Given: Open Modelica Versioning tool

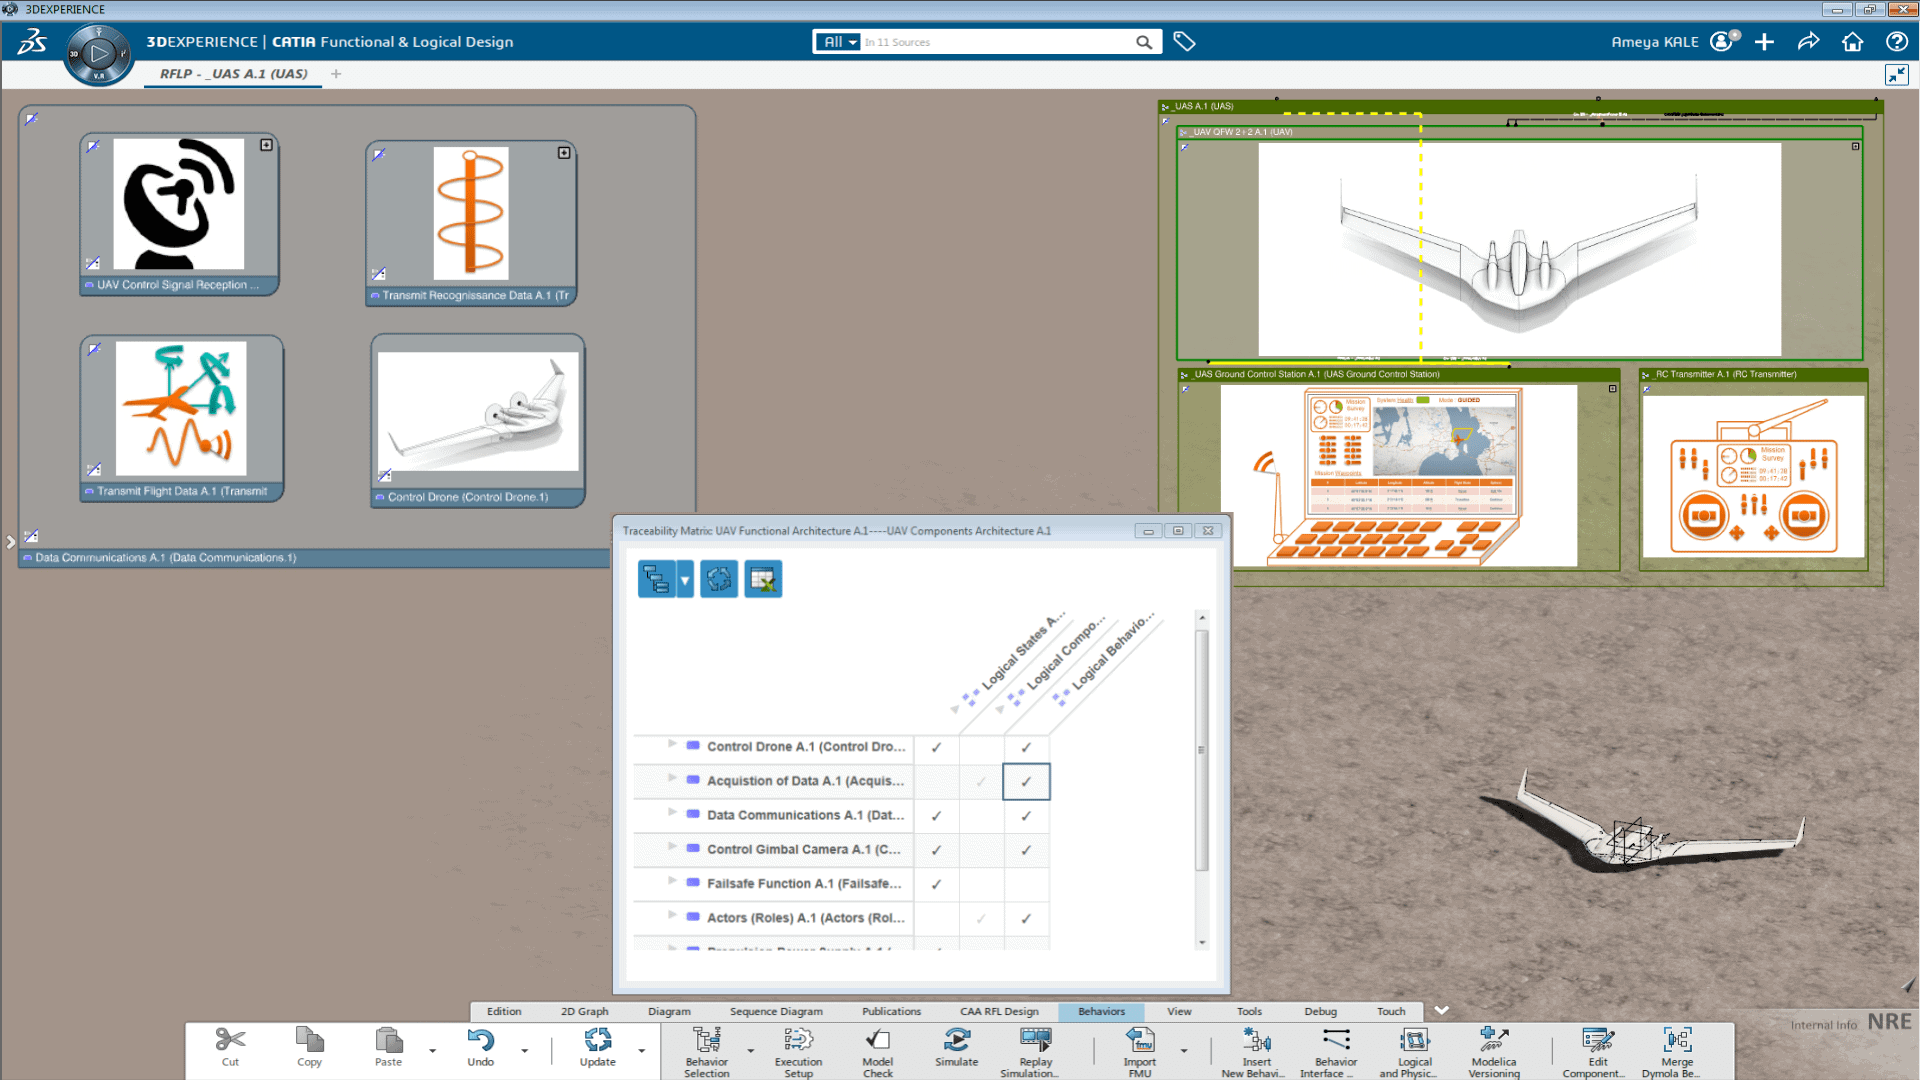Looking at the screenshot, I should point(1493,1042).
